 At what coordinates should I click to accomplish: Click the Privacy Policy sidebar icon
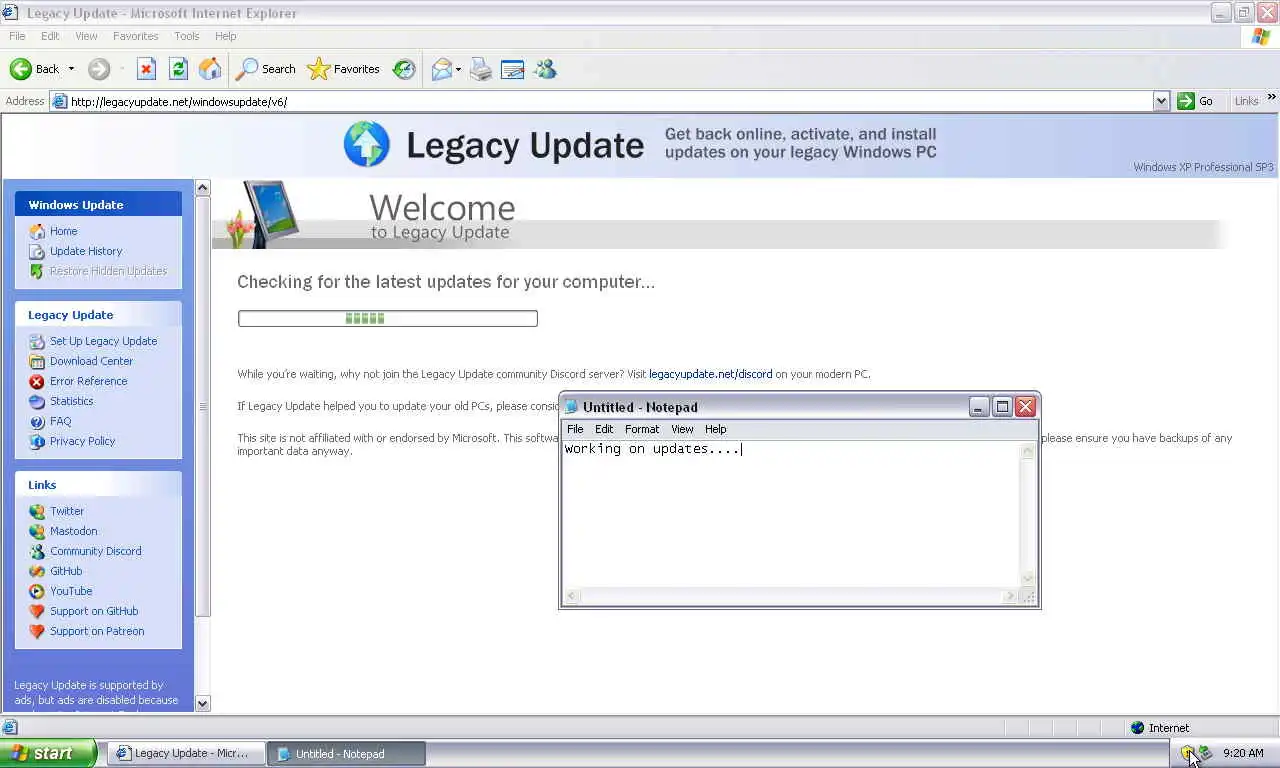tap(37, 441)
